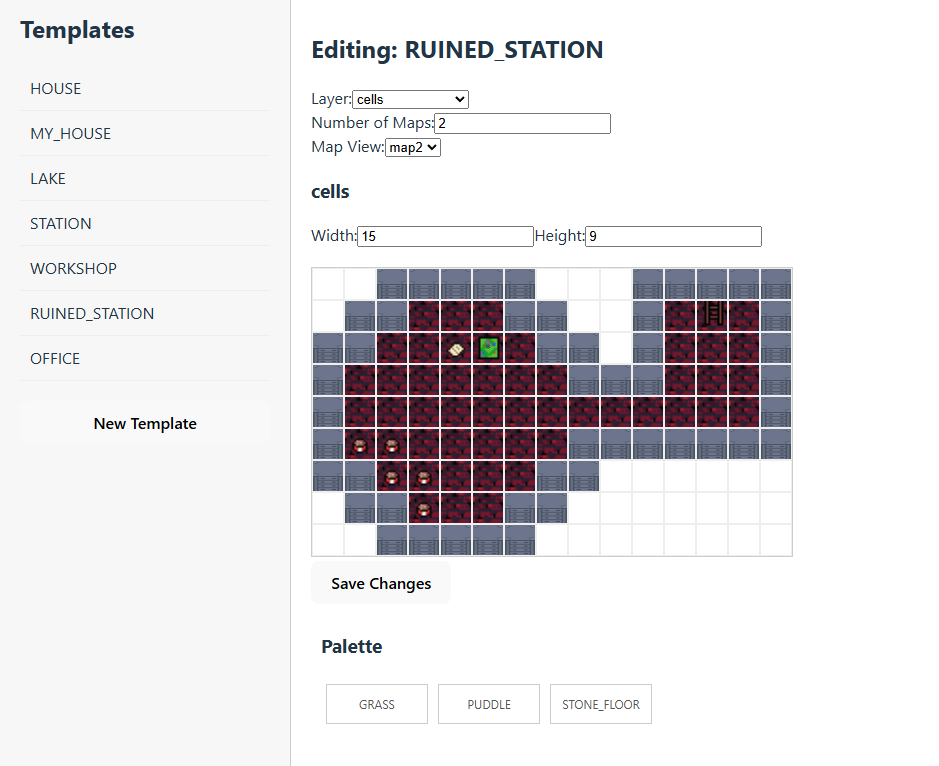This screenshot has height=766, width=939.
Task: Click the Height input field
Action: (673, 236)
